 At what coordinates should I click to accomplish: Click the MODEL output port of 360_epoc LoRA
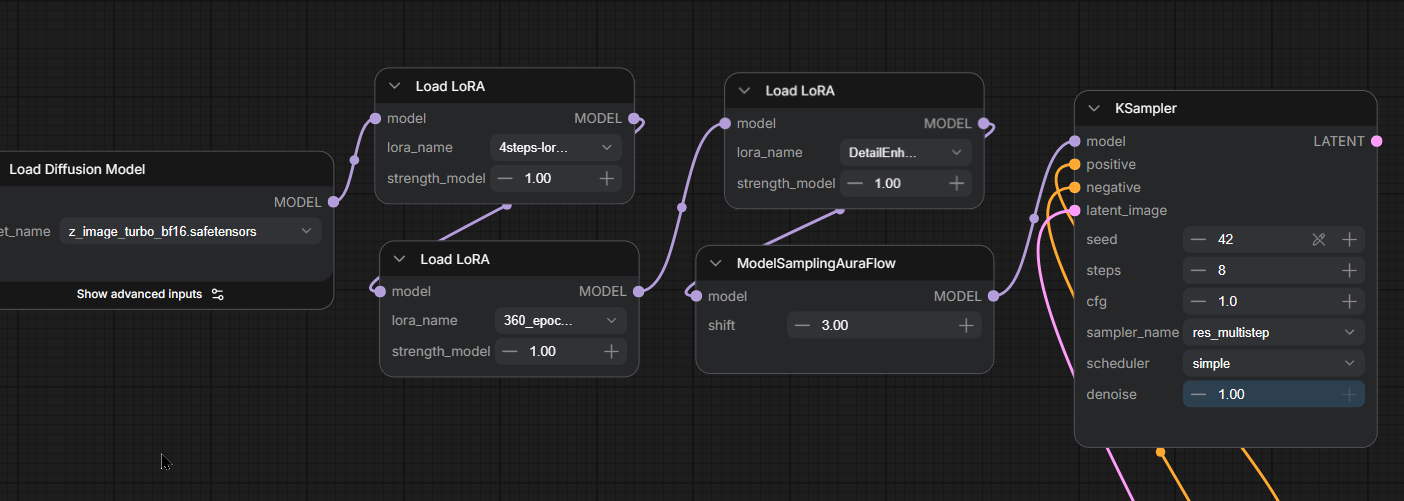639,291
